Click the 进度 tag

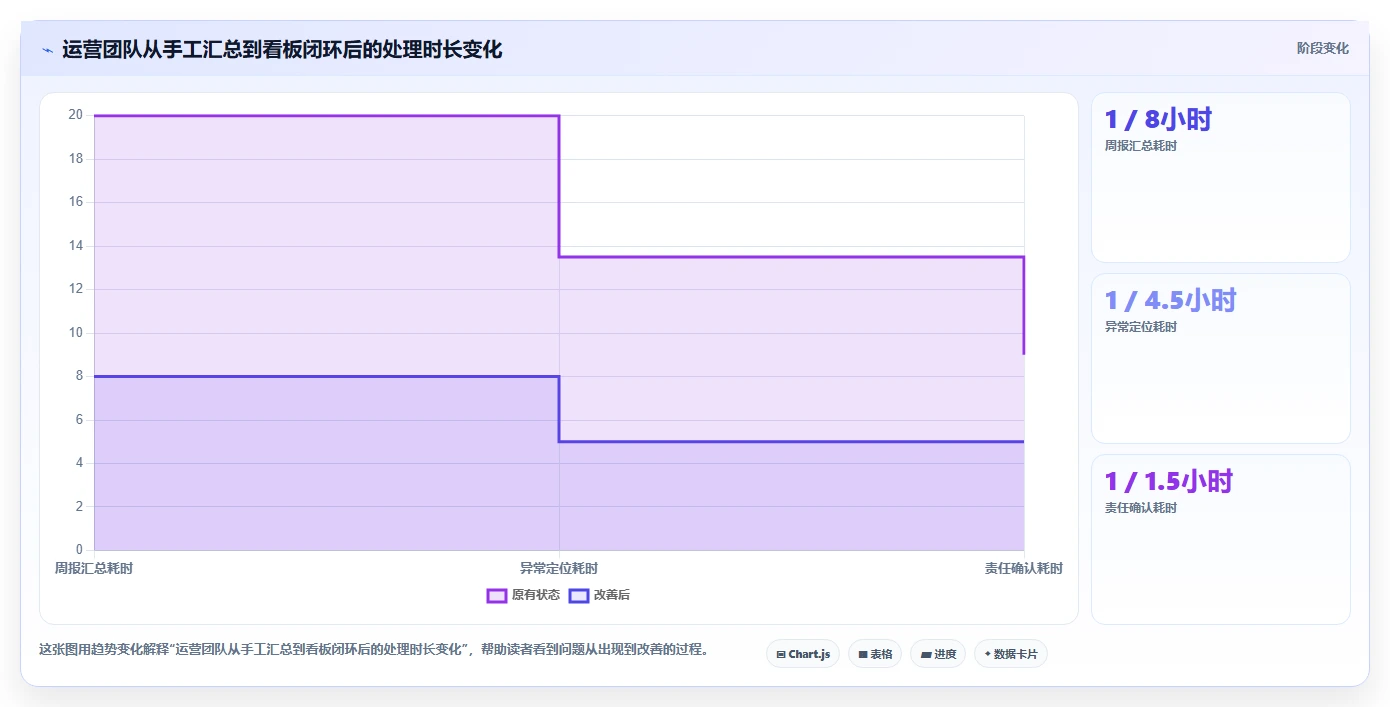(x=938, y=654)
